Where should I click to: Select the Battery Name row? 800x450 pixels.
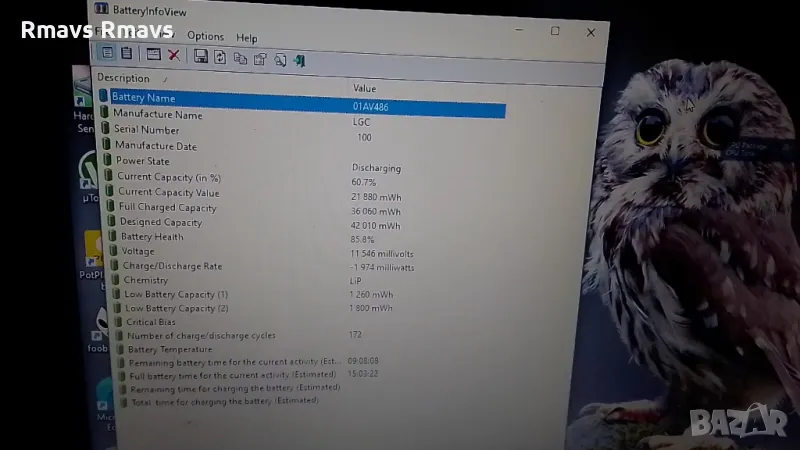[144, 98]
